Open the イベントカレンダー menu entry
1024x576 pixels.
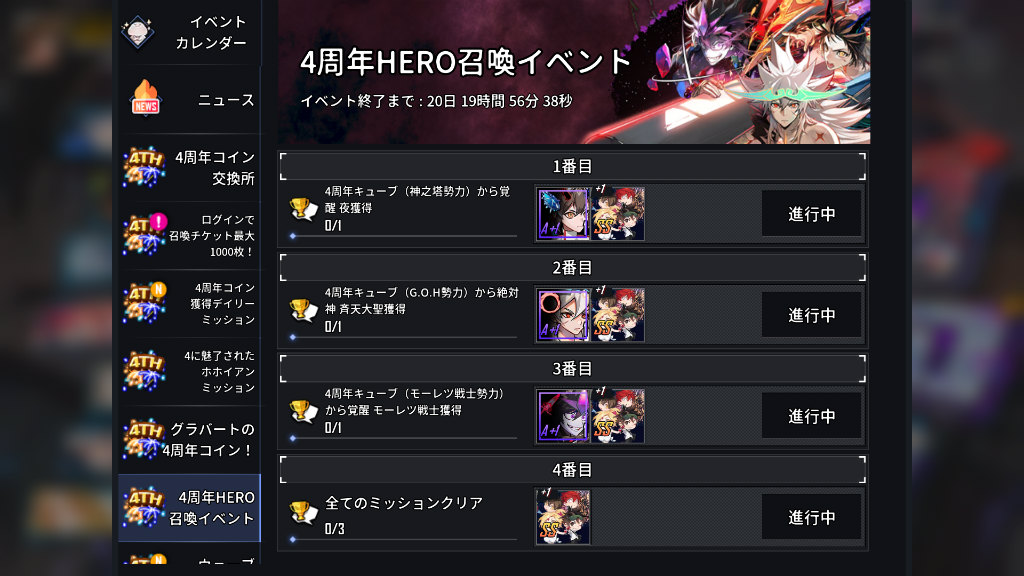[189, 32]
